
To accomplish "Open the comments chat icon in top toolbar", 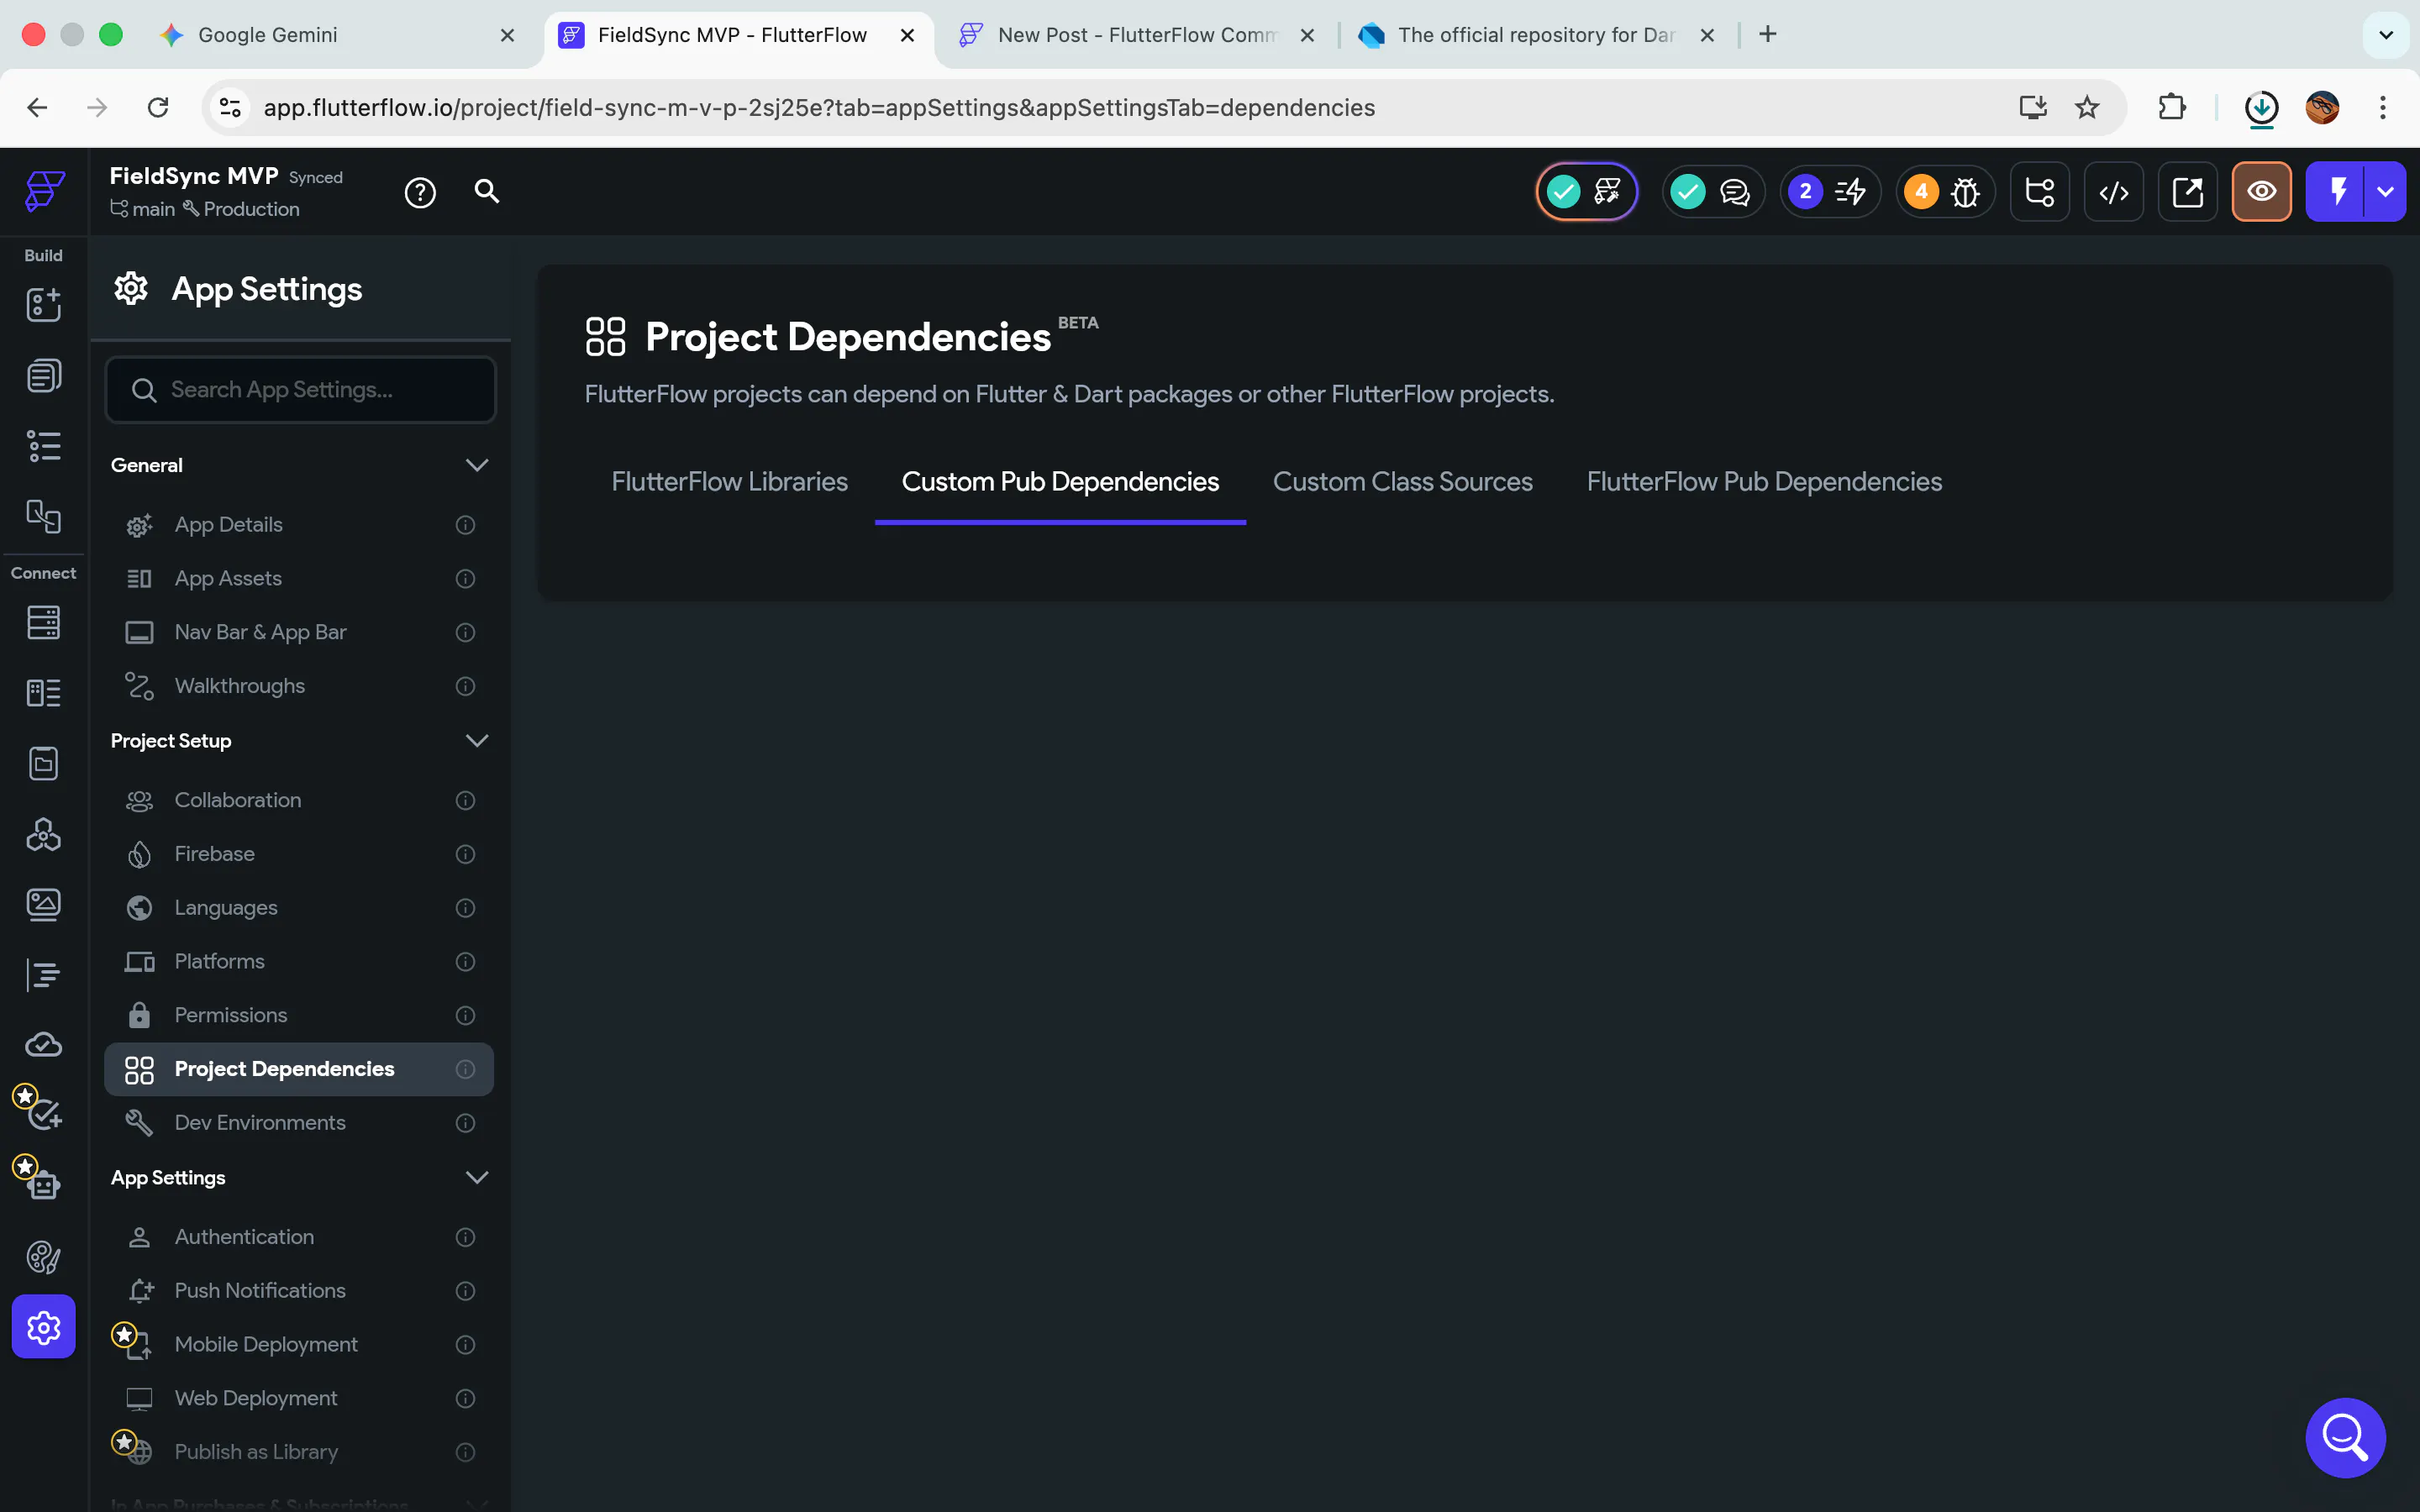I will 1714,192.
